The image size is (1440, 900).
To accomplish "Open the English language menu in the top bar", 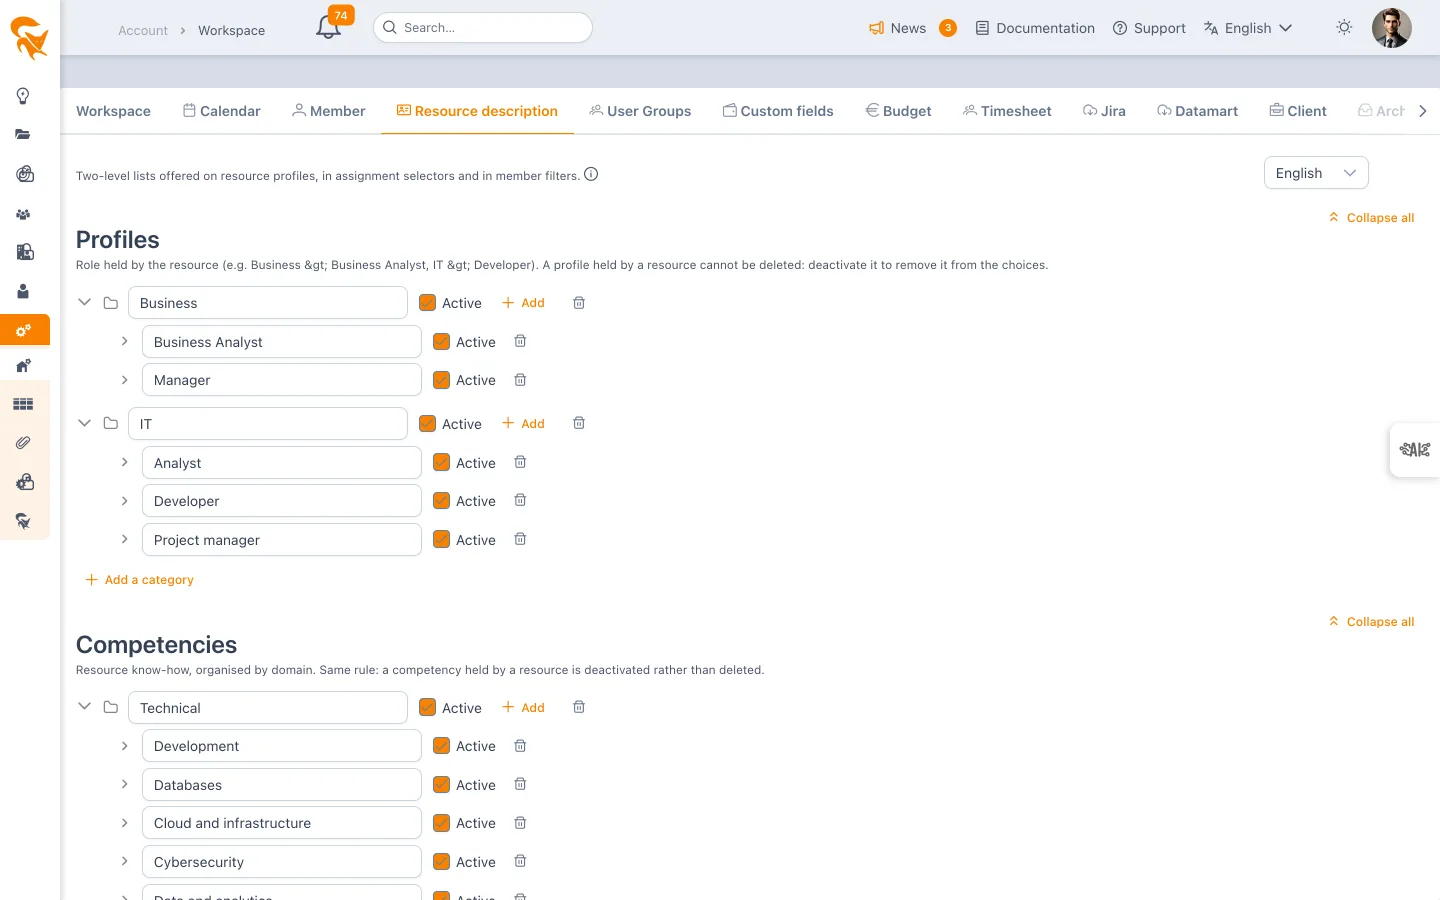I will point(1248,28).
